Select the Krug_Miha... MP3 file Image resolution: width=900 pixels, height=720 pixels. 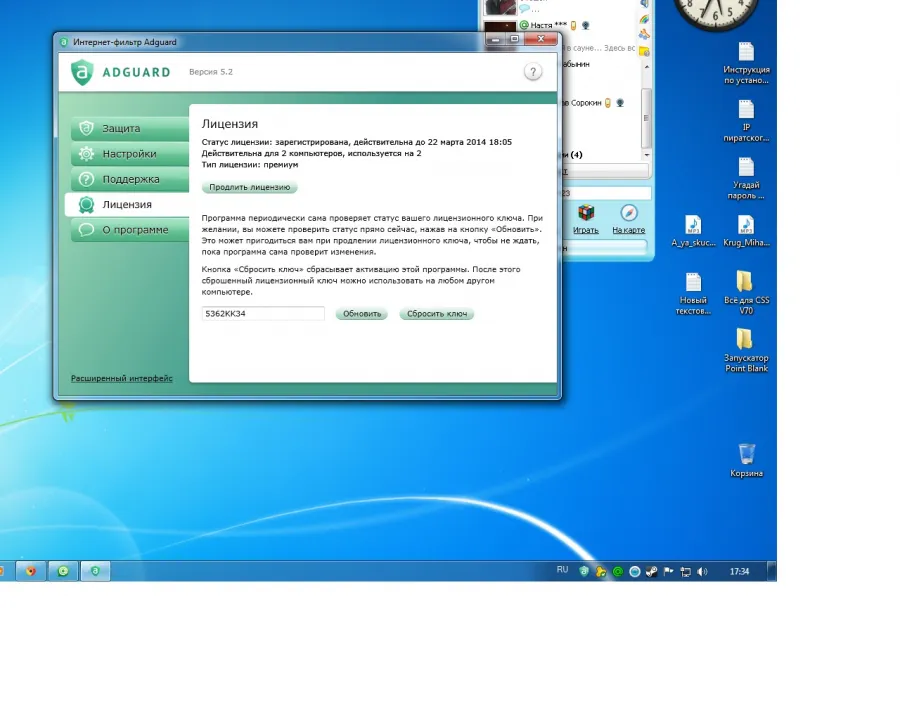[746, 231]
